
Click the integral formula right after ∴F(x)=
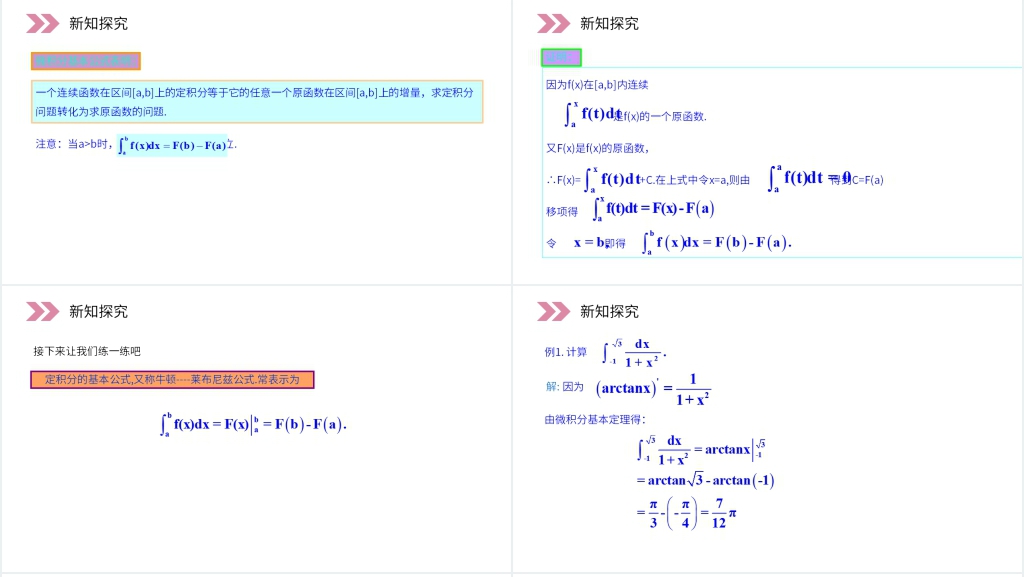pos(611,179)
